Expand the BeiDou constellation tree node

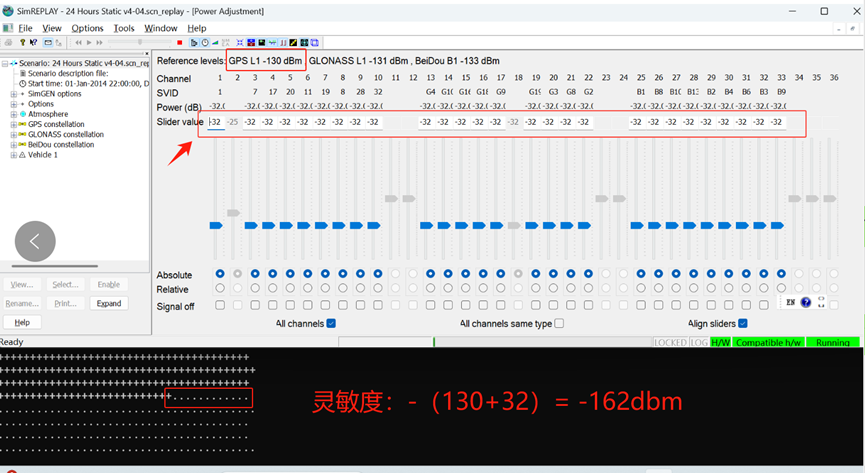[12, 144]
